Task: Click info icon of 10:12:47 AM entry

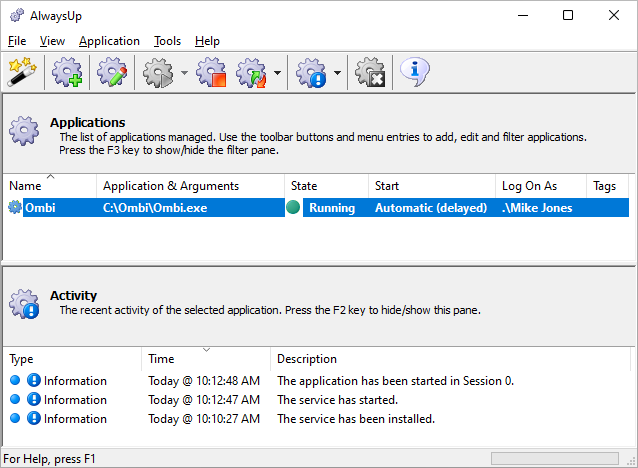Action: coord(34,399)
